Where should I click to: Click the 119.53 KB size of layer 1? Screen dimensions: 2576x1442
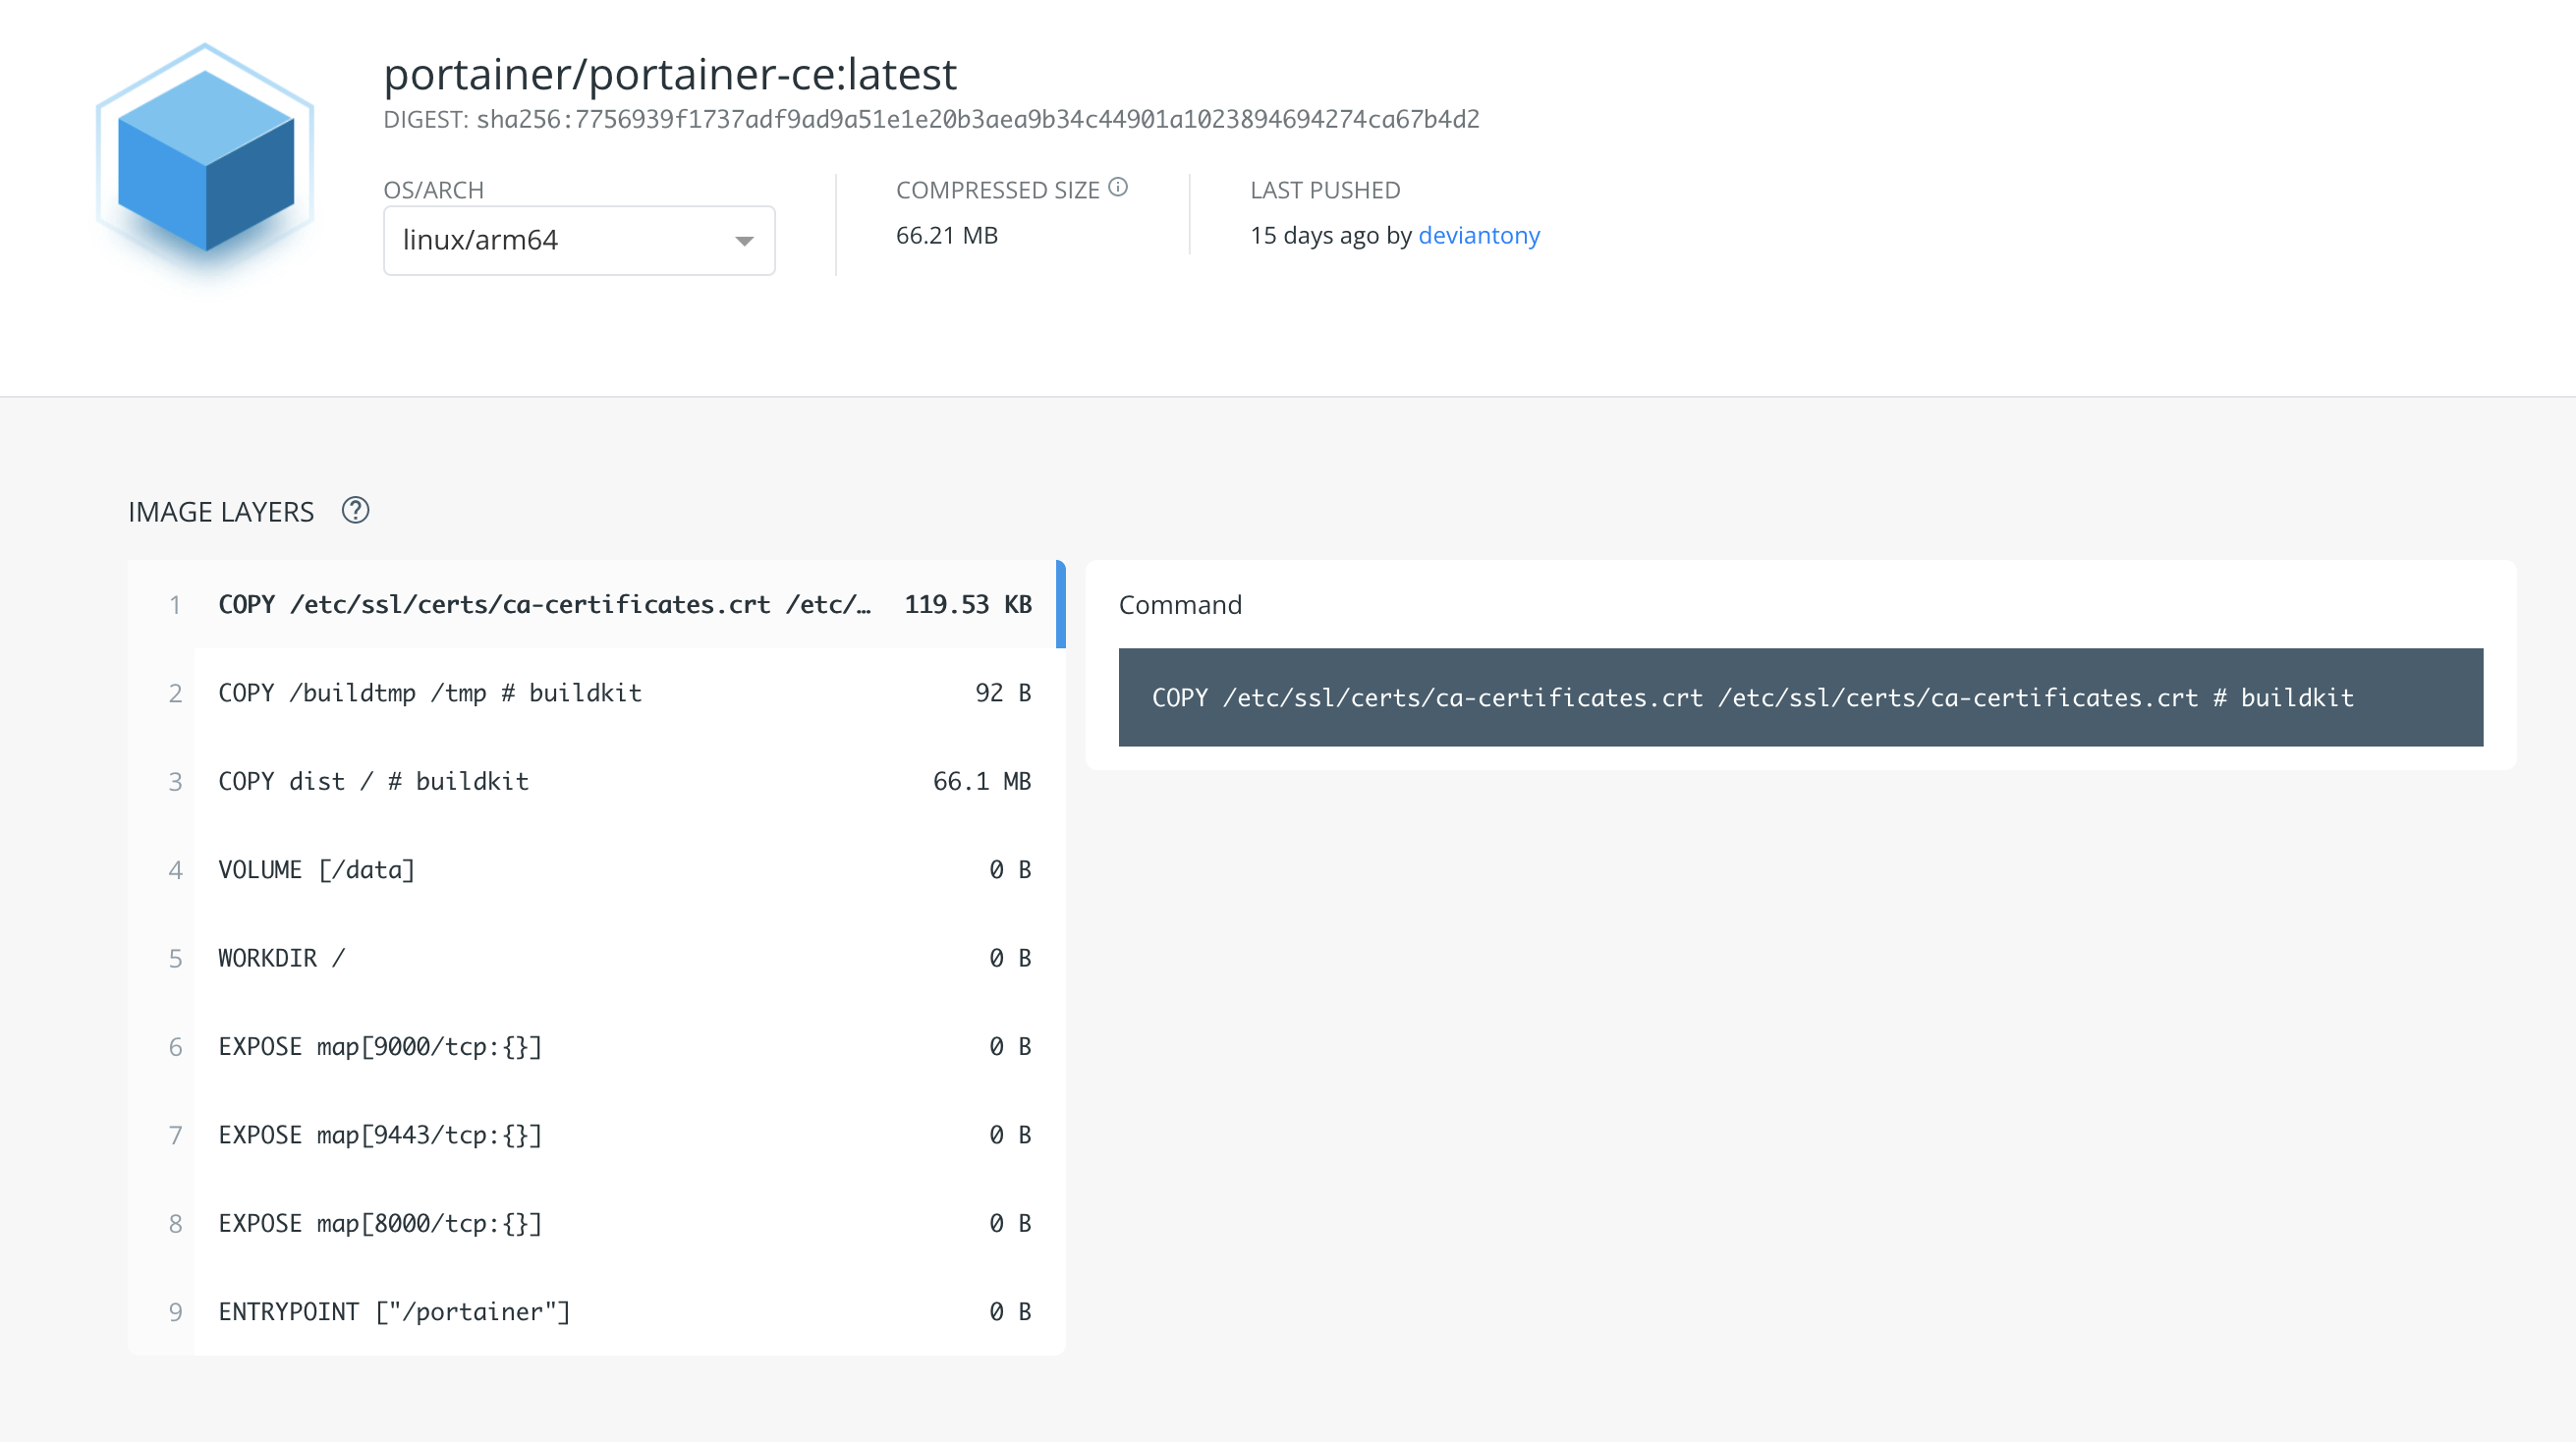967,604
